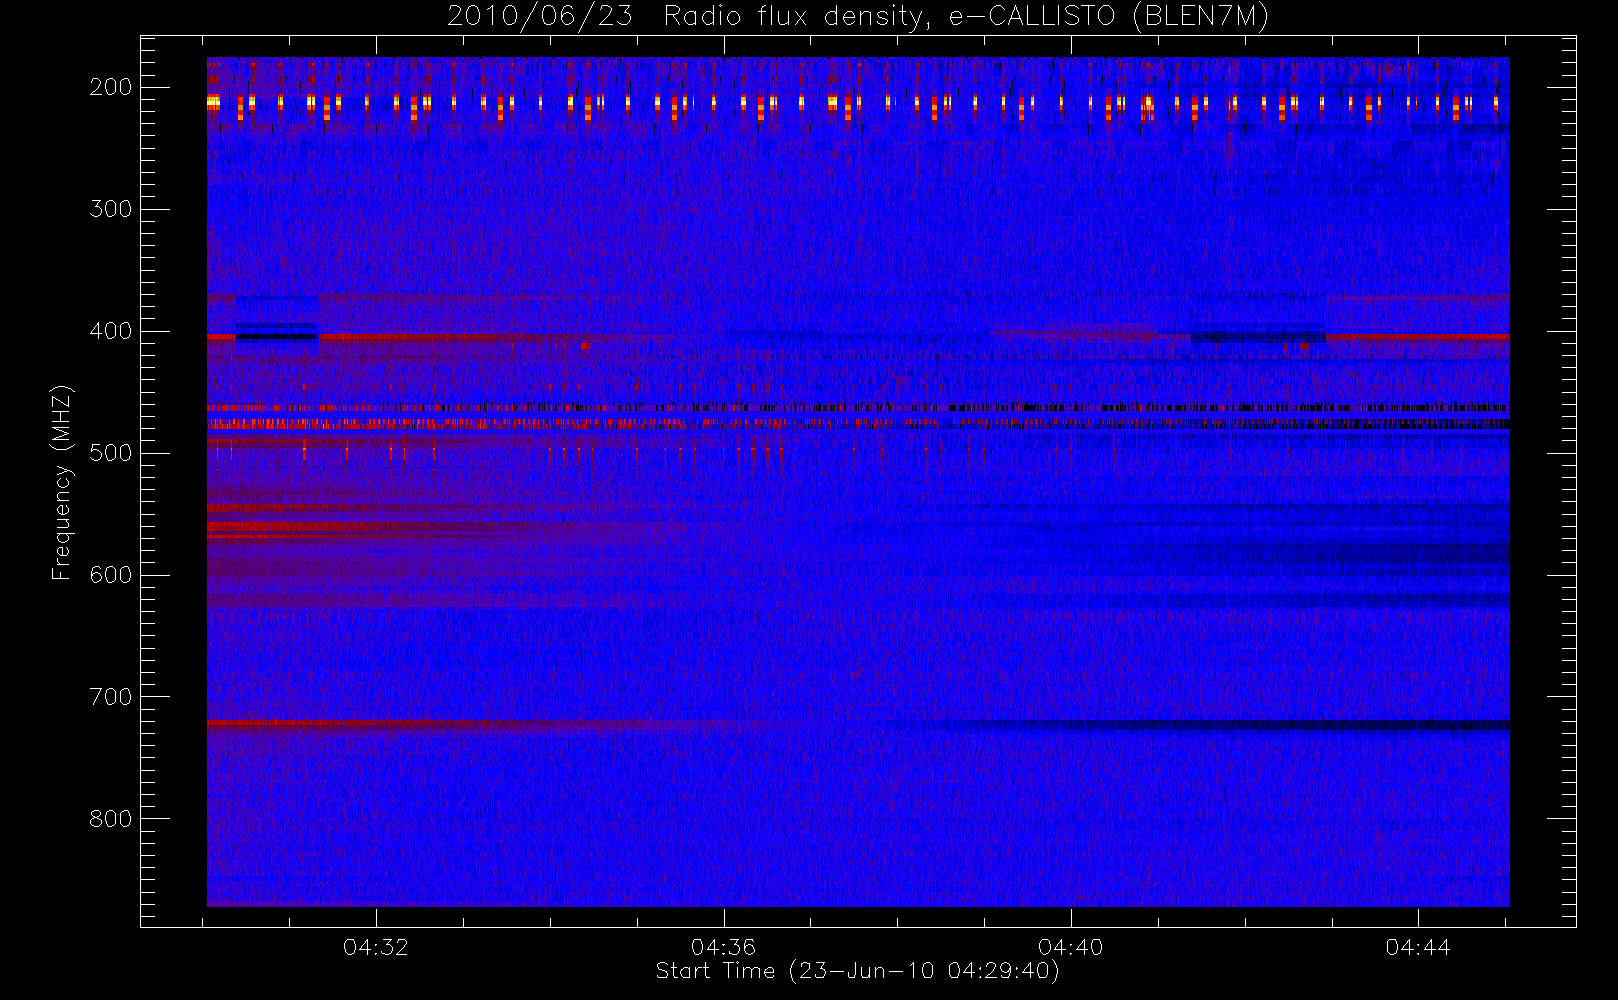The image size is (1618, 1000).
Task: Click the 800 frequency tick label
Action: 110,819
